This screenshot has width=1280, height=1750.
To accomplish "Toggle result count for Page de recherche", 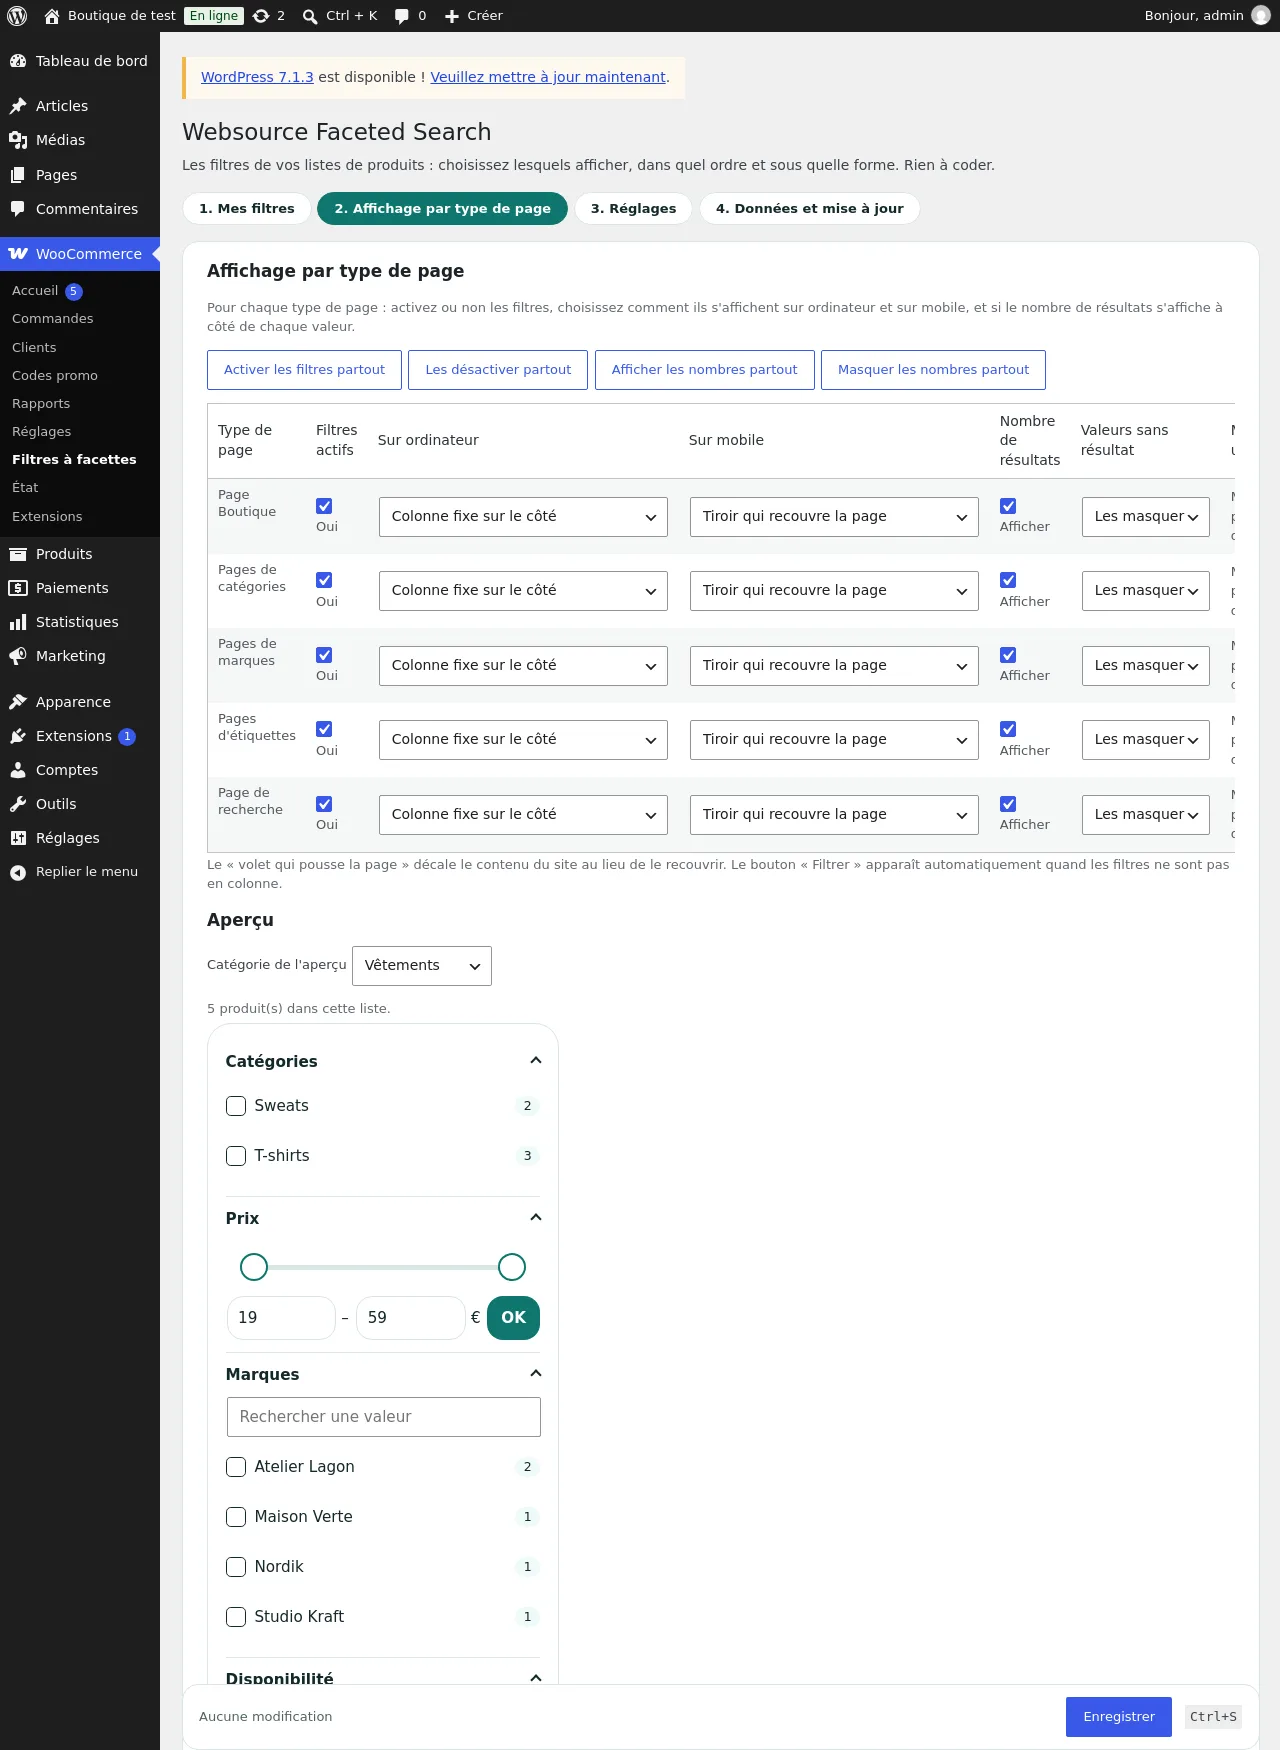I will [x=1008, y=804].
